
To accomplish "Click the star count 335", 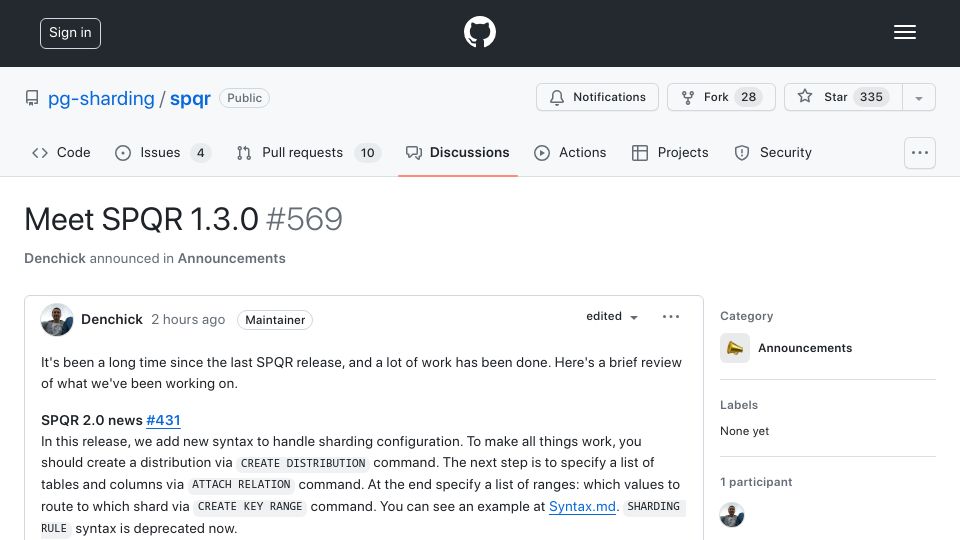I will (x=871, y=97).
